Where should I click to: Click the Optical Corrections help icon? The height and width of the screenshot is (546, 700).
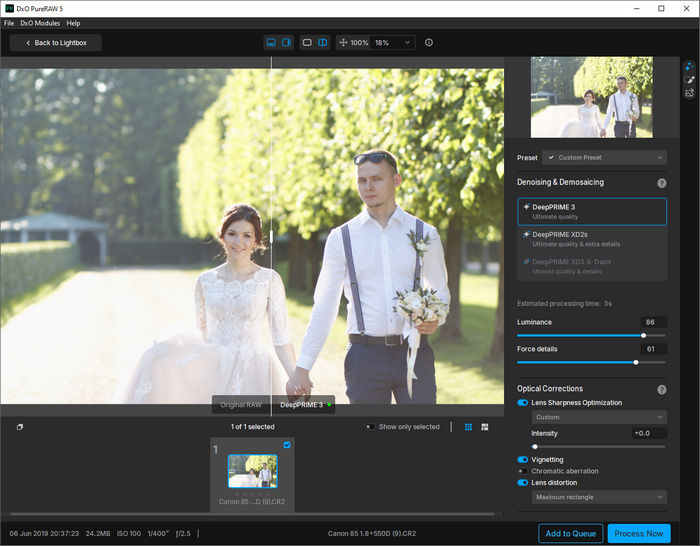pos(661,389)
